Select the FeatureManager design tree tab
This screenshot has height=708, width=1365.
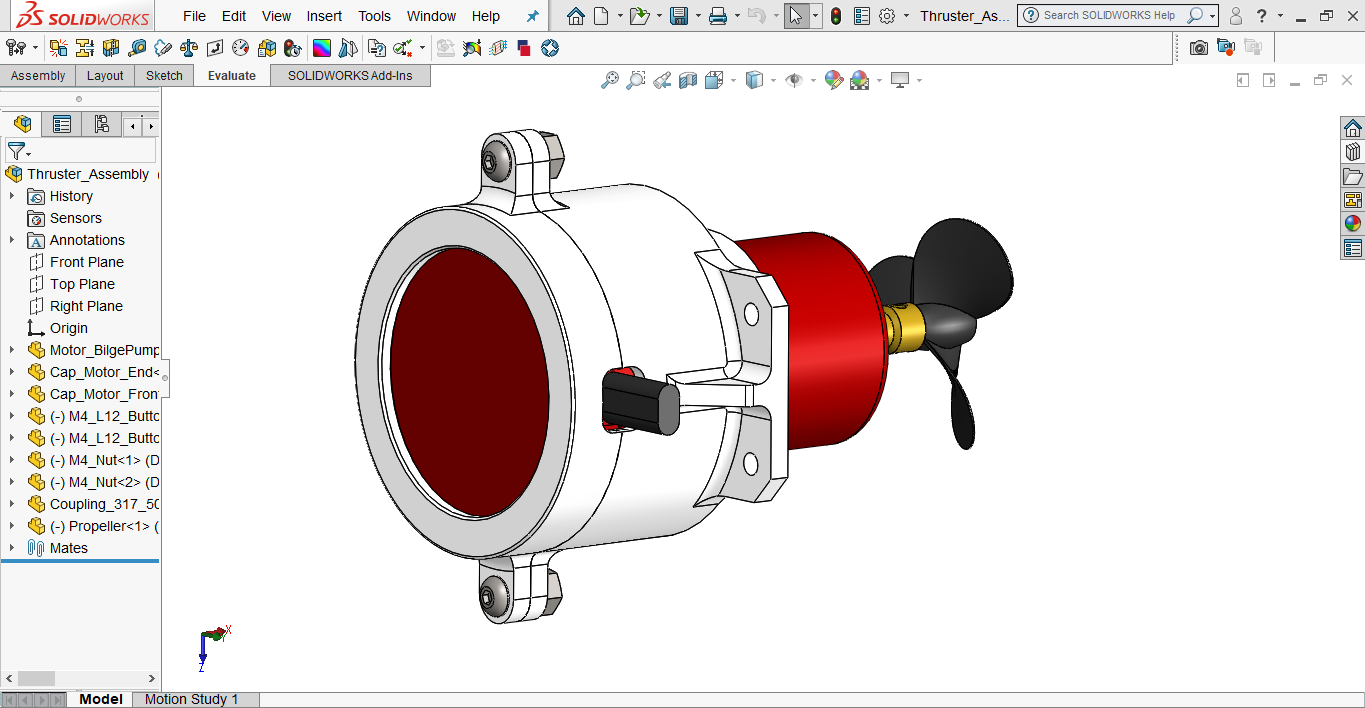point(22,124)
